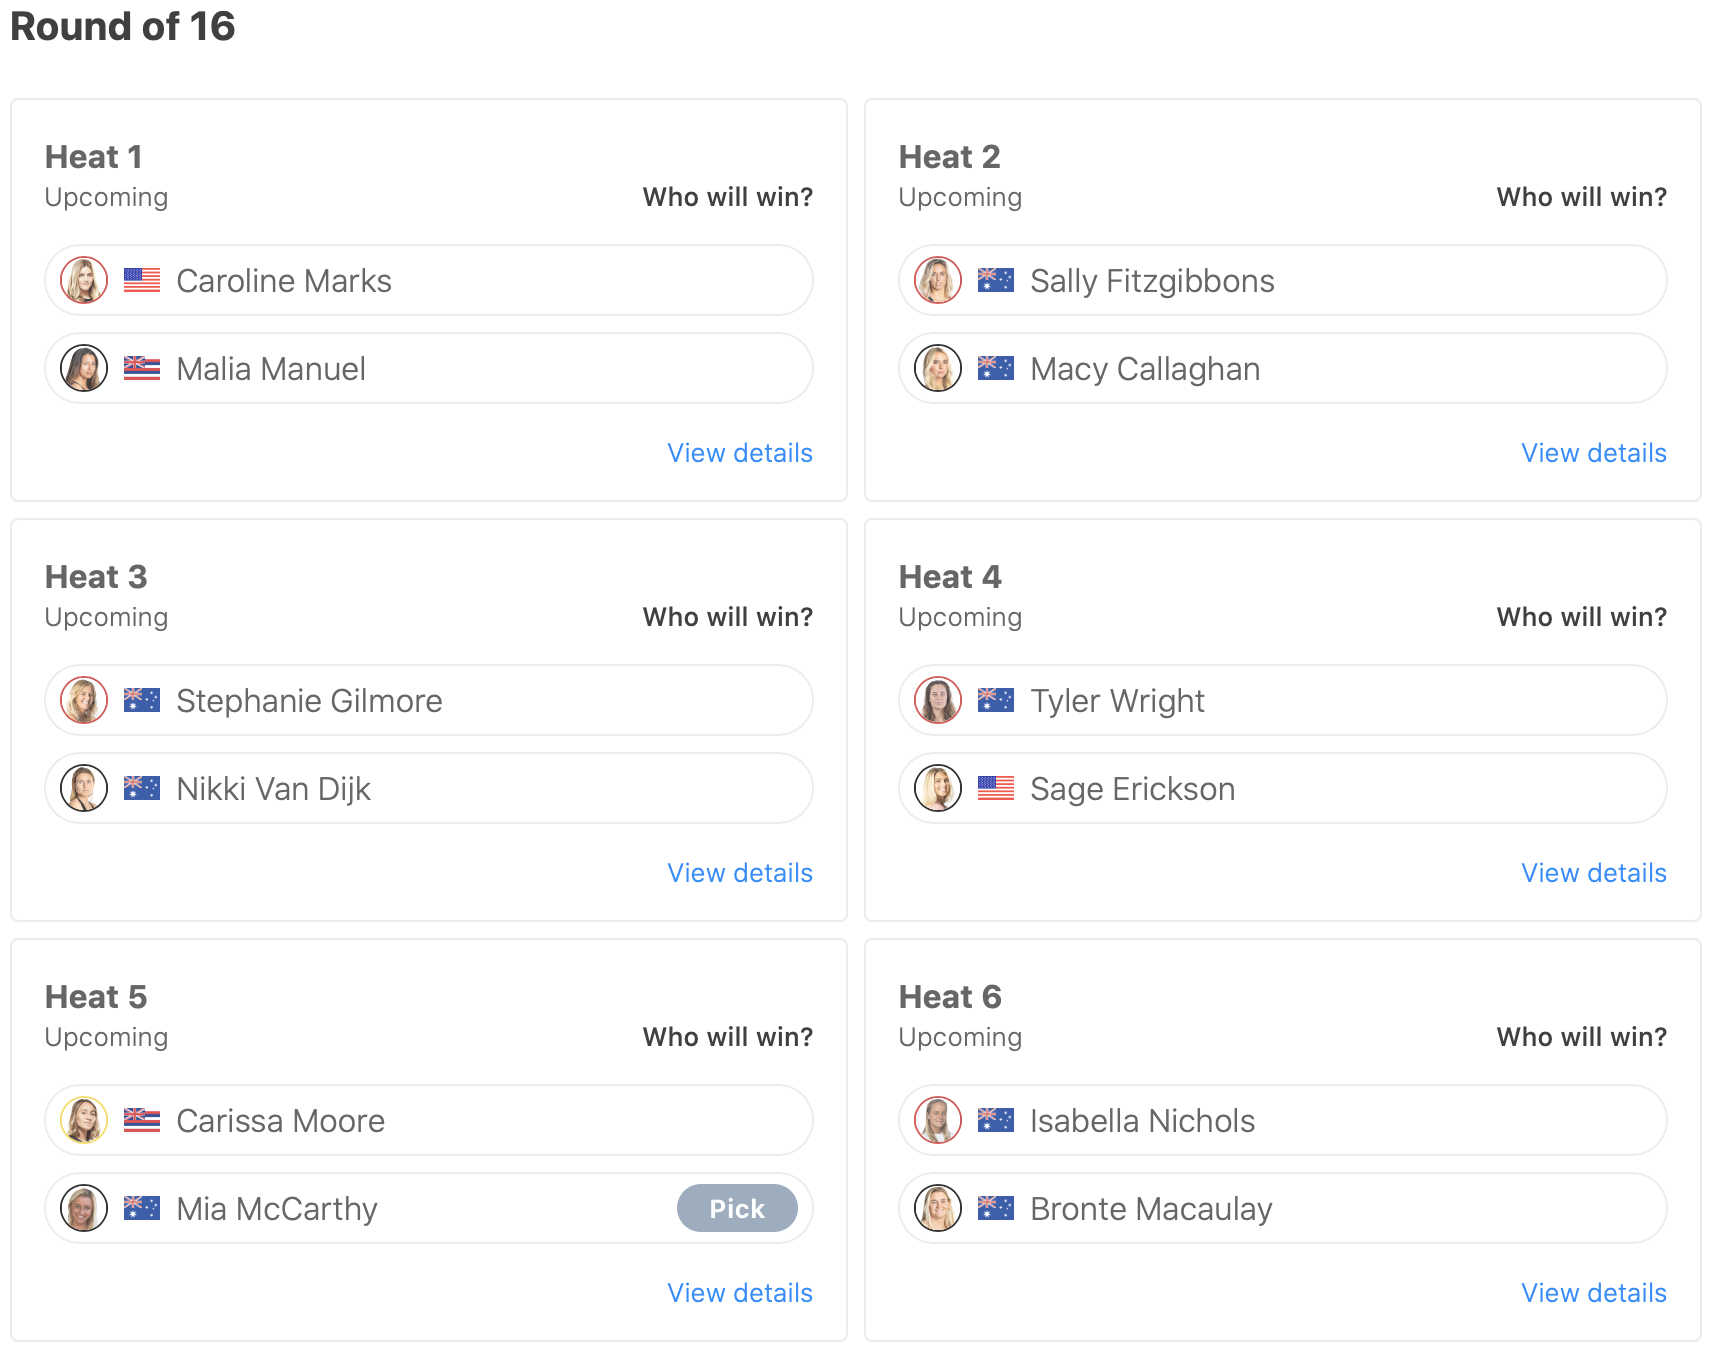Image resolution: width=1710 pixels, height=1346 pixels.
Task: Choose Tyler Wright as Heat 4 winner
Action: click(x=1282, y=700)
